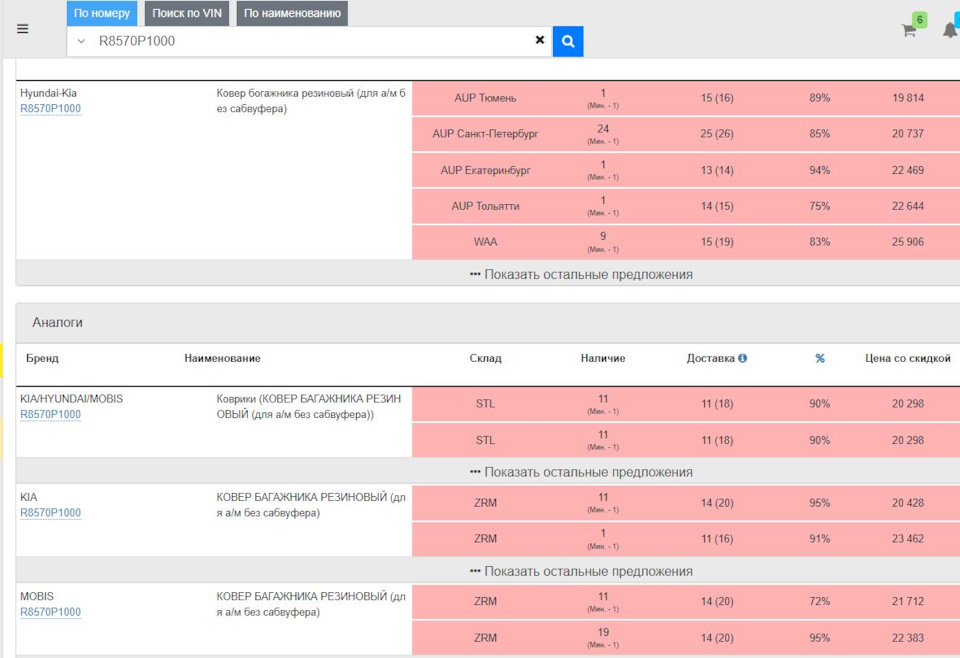Click the 72% rating in MOBIS row
960x658 pixels.
[x=819, y=601]
